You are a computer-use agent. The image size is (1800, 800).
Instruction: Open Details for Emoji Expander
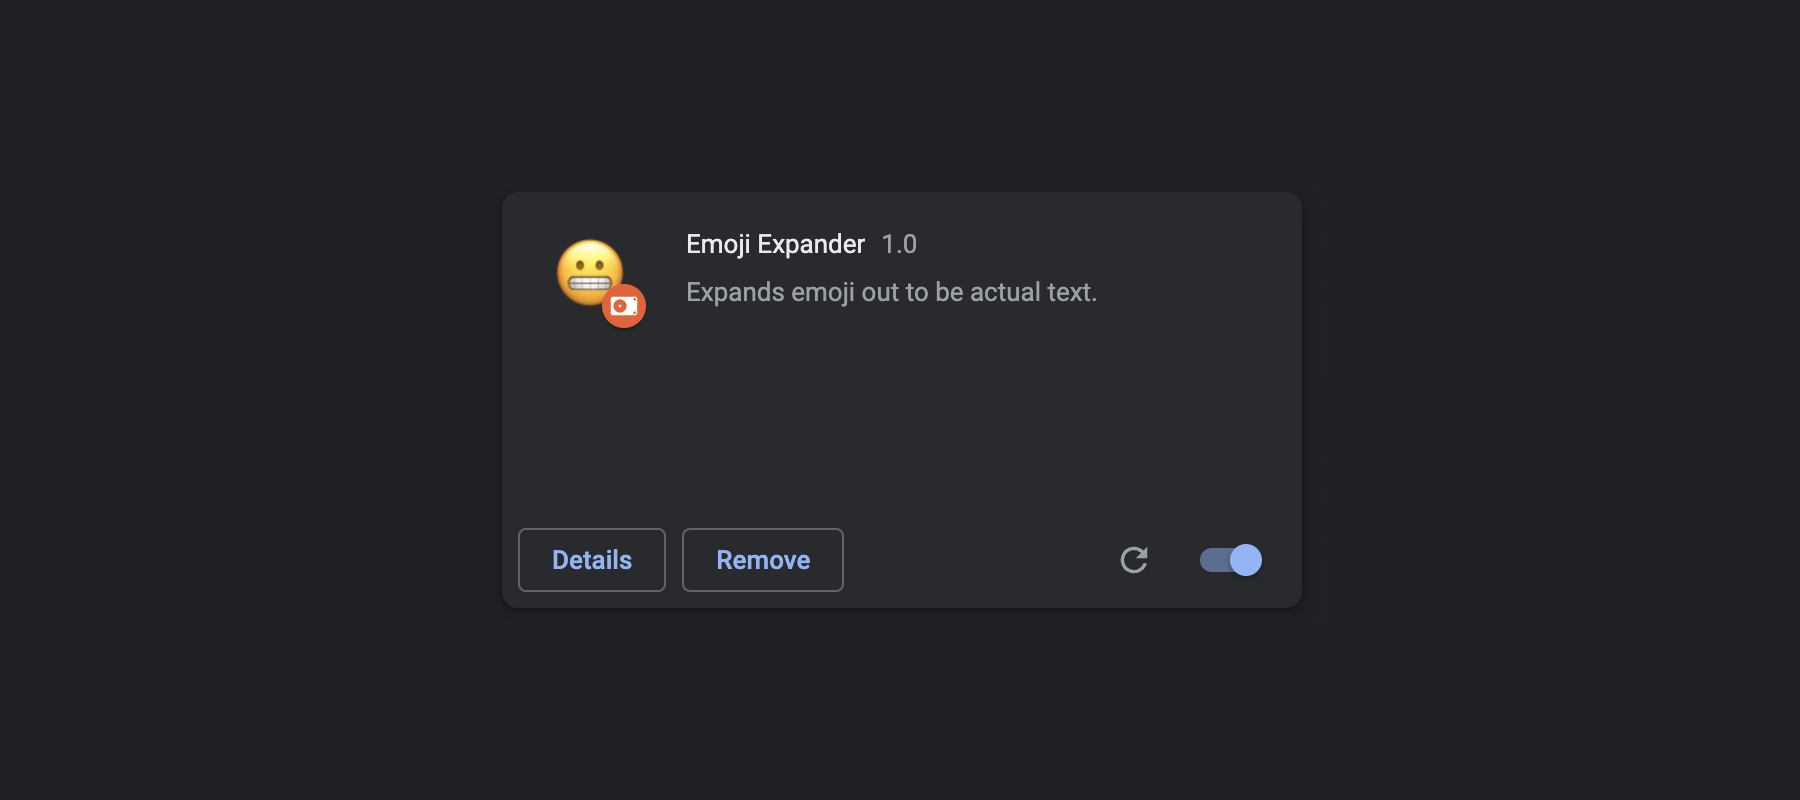point(592,560)
